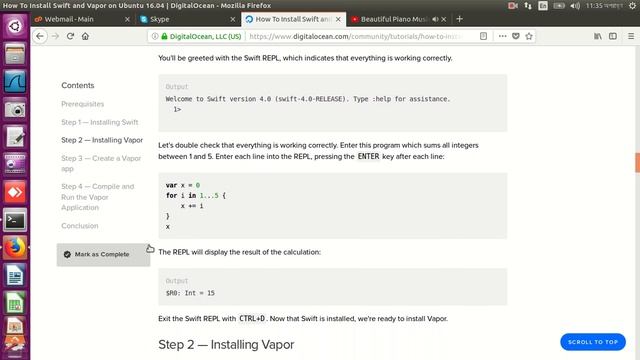This screenshot has height=360, width=640.
Task: Open Firefox hamburger menu
Action: pyautogui.click(x=631, y=36)
